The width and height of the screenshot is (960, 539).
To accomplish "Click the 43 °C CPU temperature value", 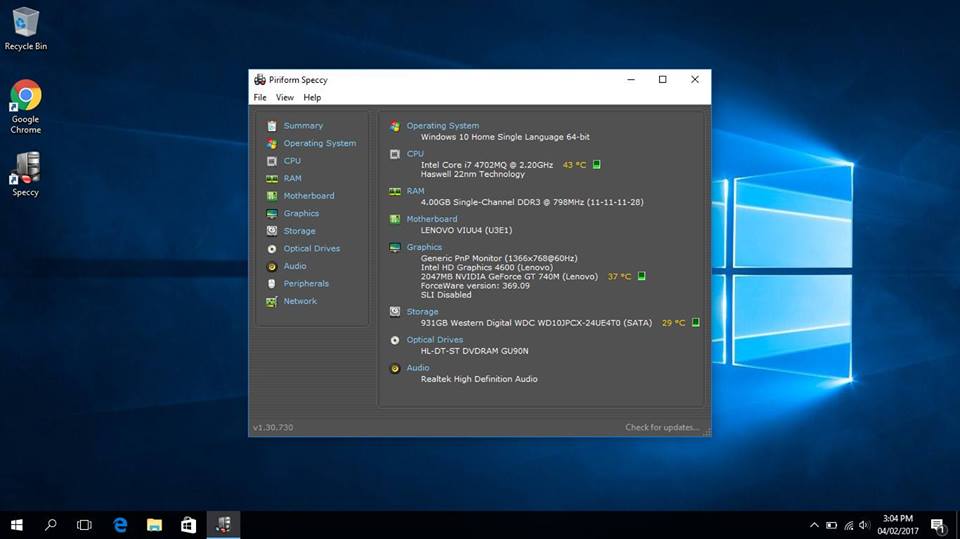I will 574,165.
